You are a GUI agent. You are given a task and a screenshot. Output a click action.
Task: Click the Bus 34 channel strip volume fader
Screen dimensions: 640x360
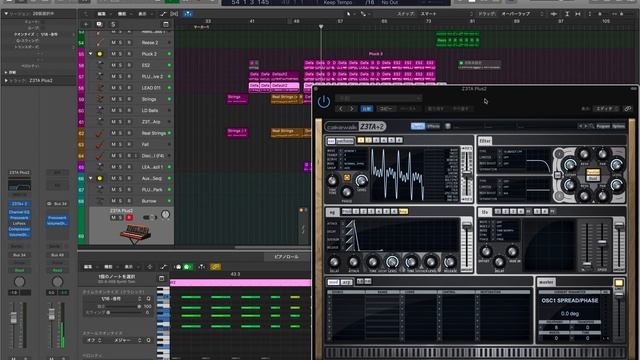pos(51,314)
